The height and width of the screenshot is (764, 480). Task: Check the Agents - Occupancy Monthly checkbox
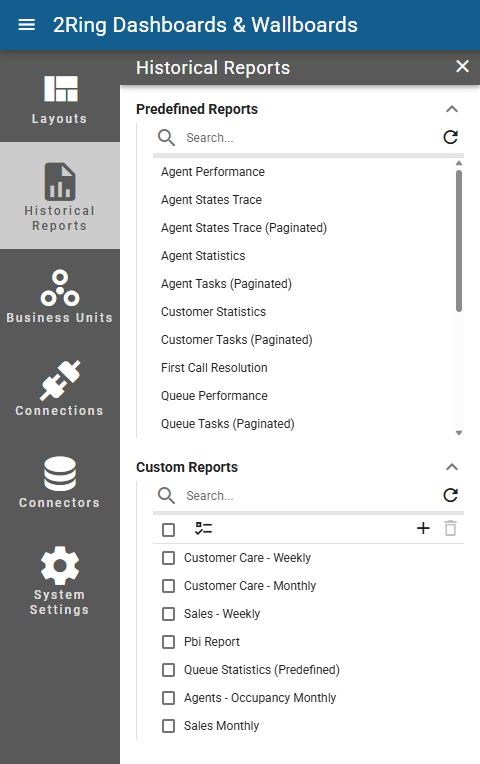[x=169, y=698]
